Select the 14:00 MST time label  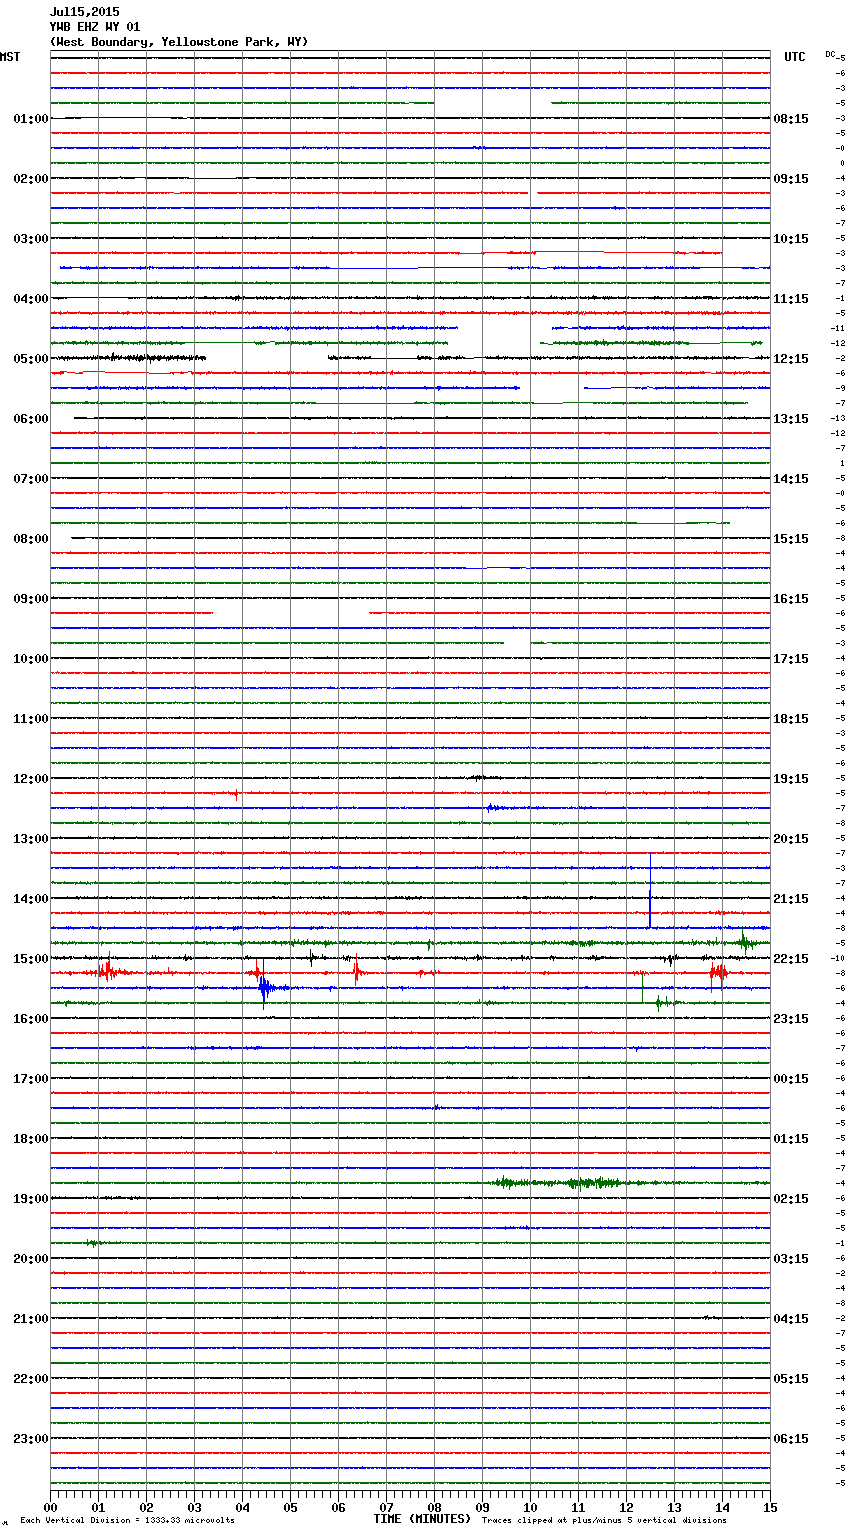(31, 899)
